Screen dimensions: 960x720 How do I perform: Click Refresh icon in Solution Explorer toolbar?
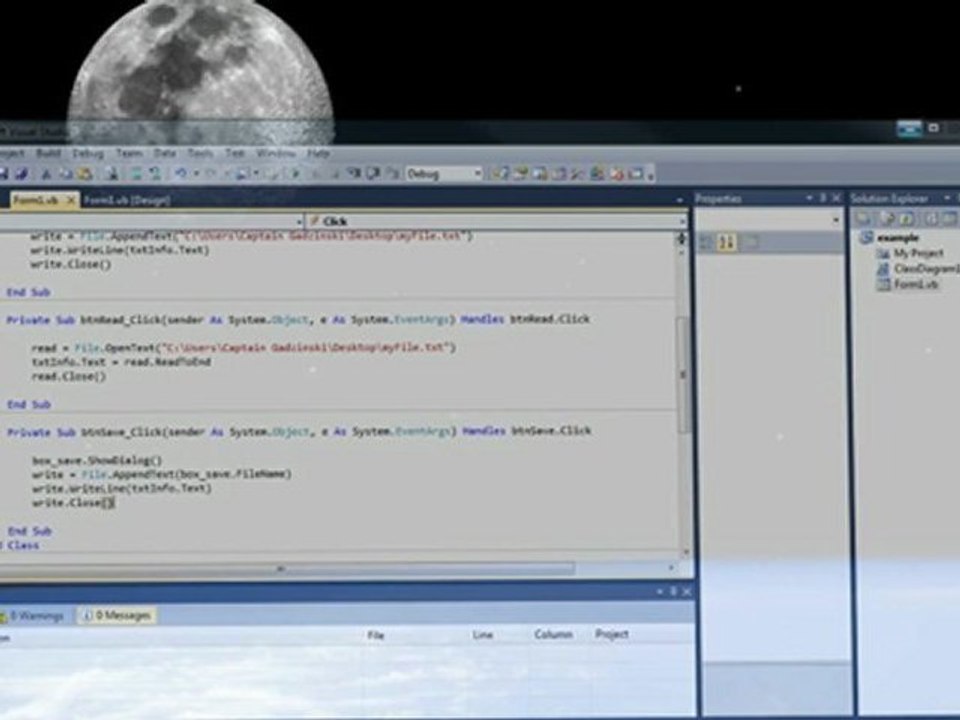pyautogui.click(x=907, y=219)
